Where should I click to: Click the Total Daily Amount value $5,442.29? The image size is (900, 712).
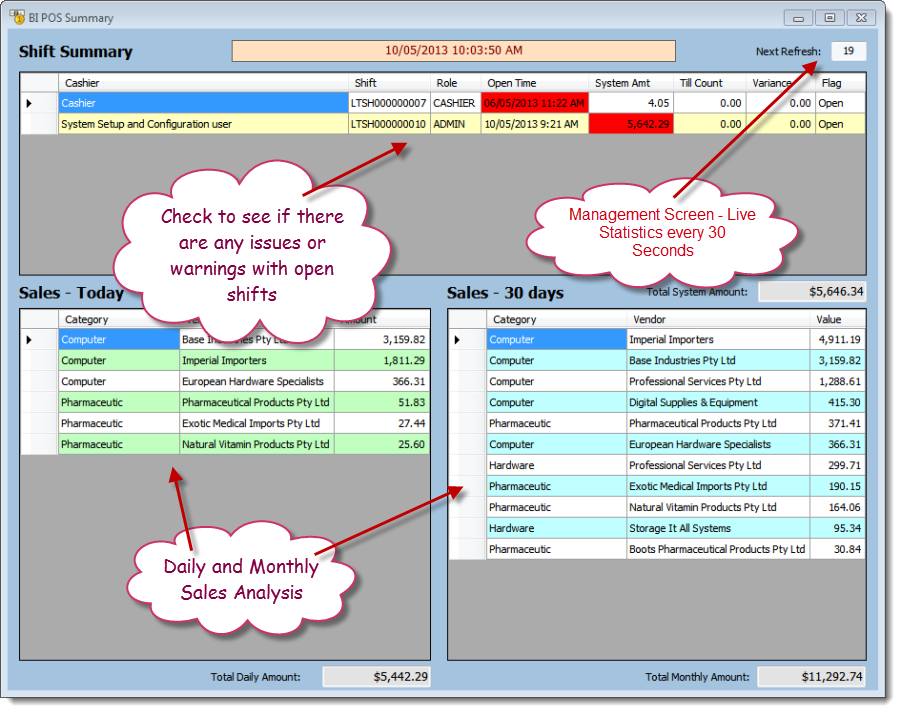(x=377, y=677)
